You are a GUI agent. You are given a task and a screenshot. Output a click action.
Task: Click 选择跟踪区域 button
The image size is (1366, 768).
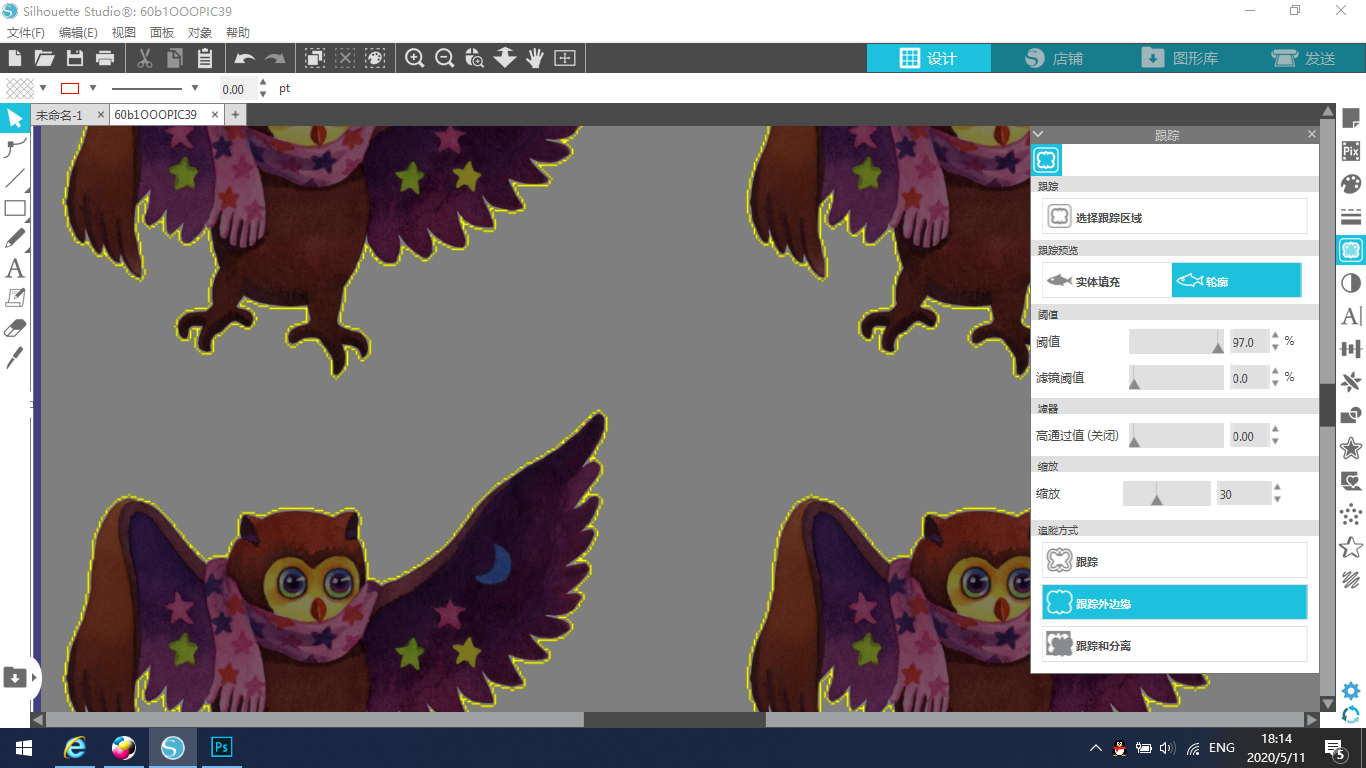(1175, 216)
